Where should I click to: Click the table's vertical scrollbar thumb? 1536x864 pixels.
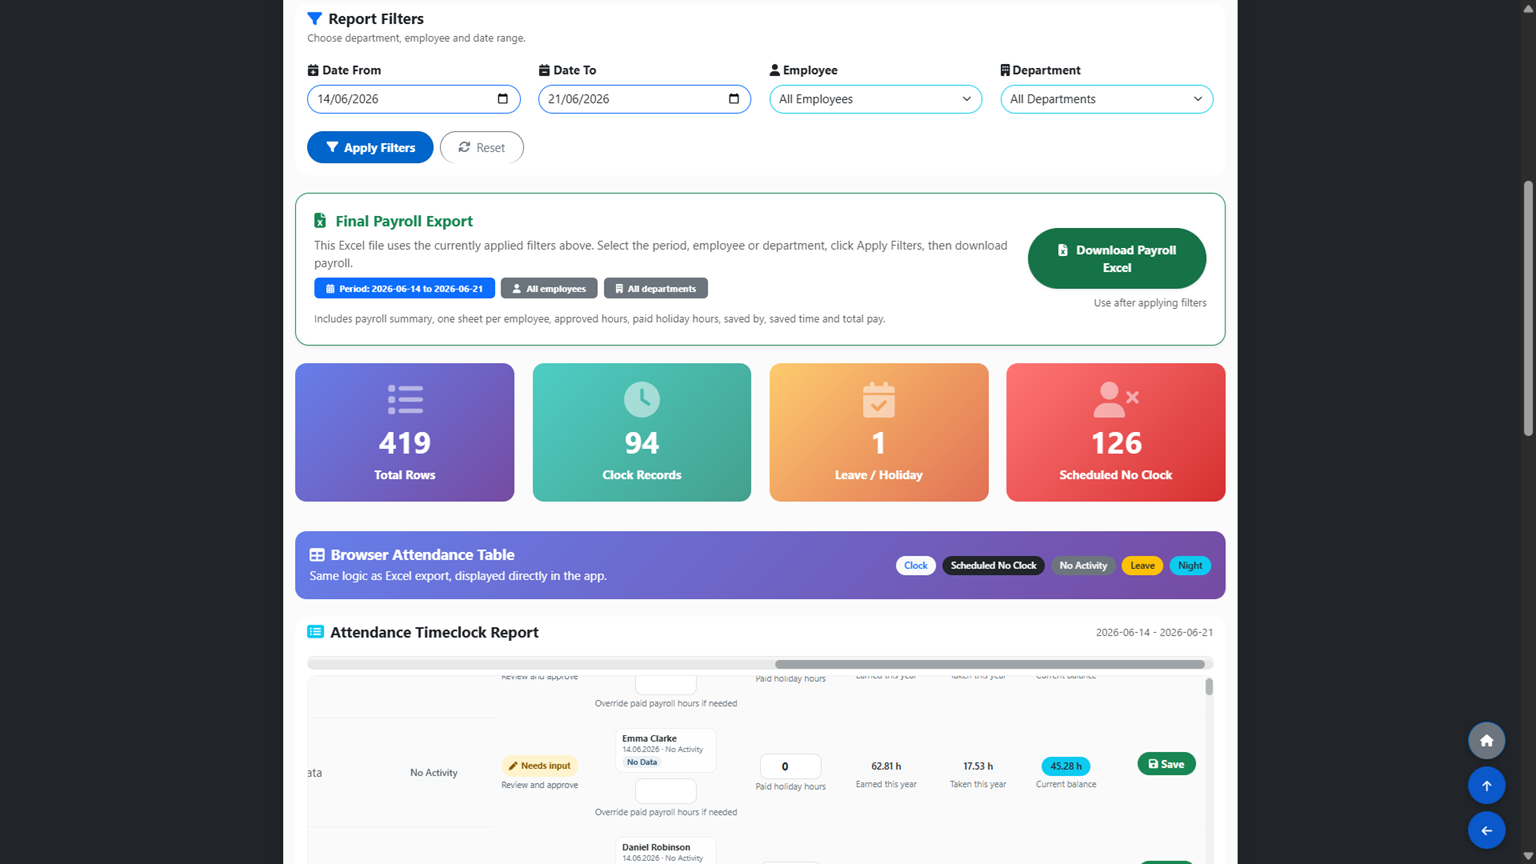coord(1209,687)
